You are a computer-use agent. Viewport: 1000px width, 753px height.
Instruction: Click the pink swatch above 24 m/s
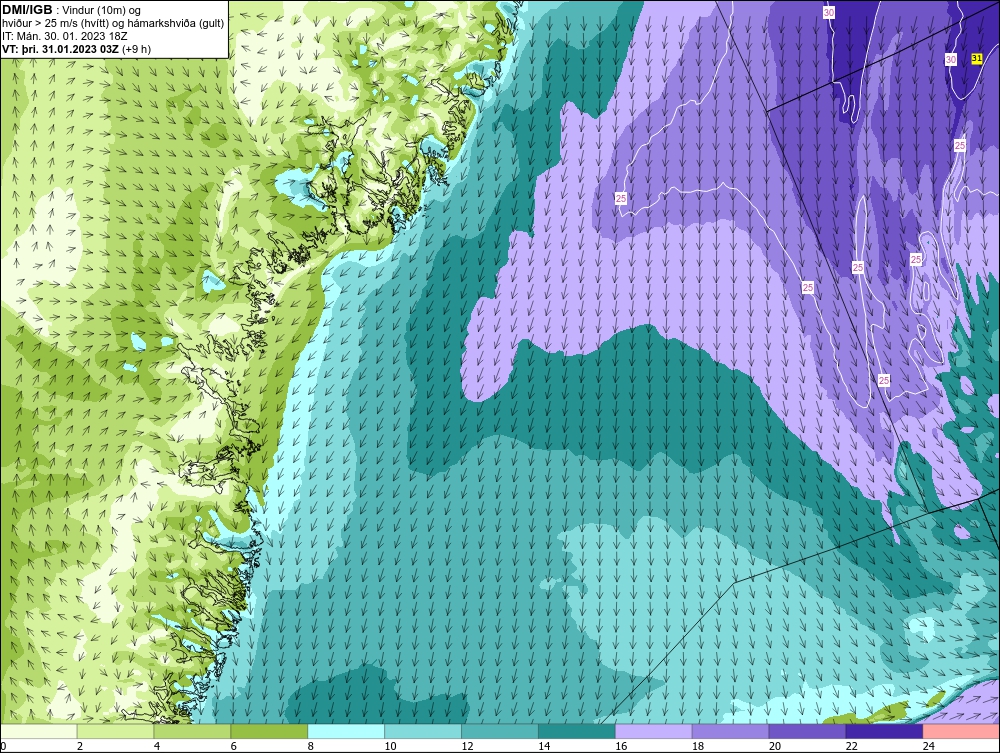click(961, 731)
